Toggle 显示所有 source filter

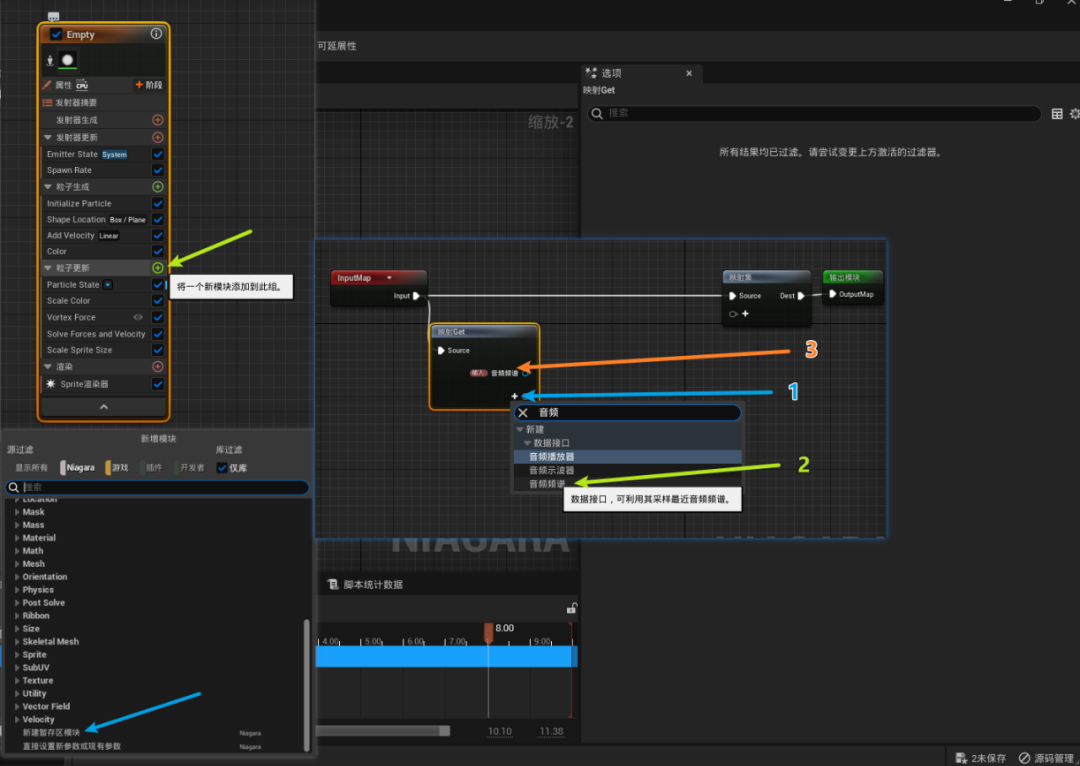[x=31, y=468]
